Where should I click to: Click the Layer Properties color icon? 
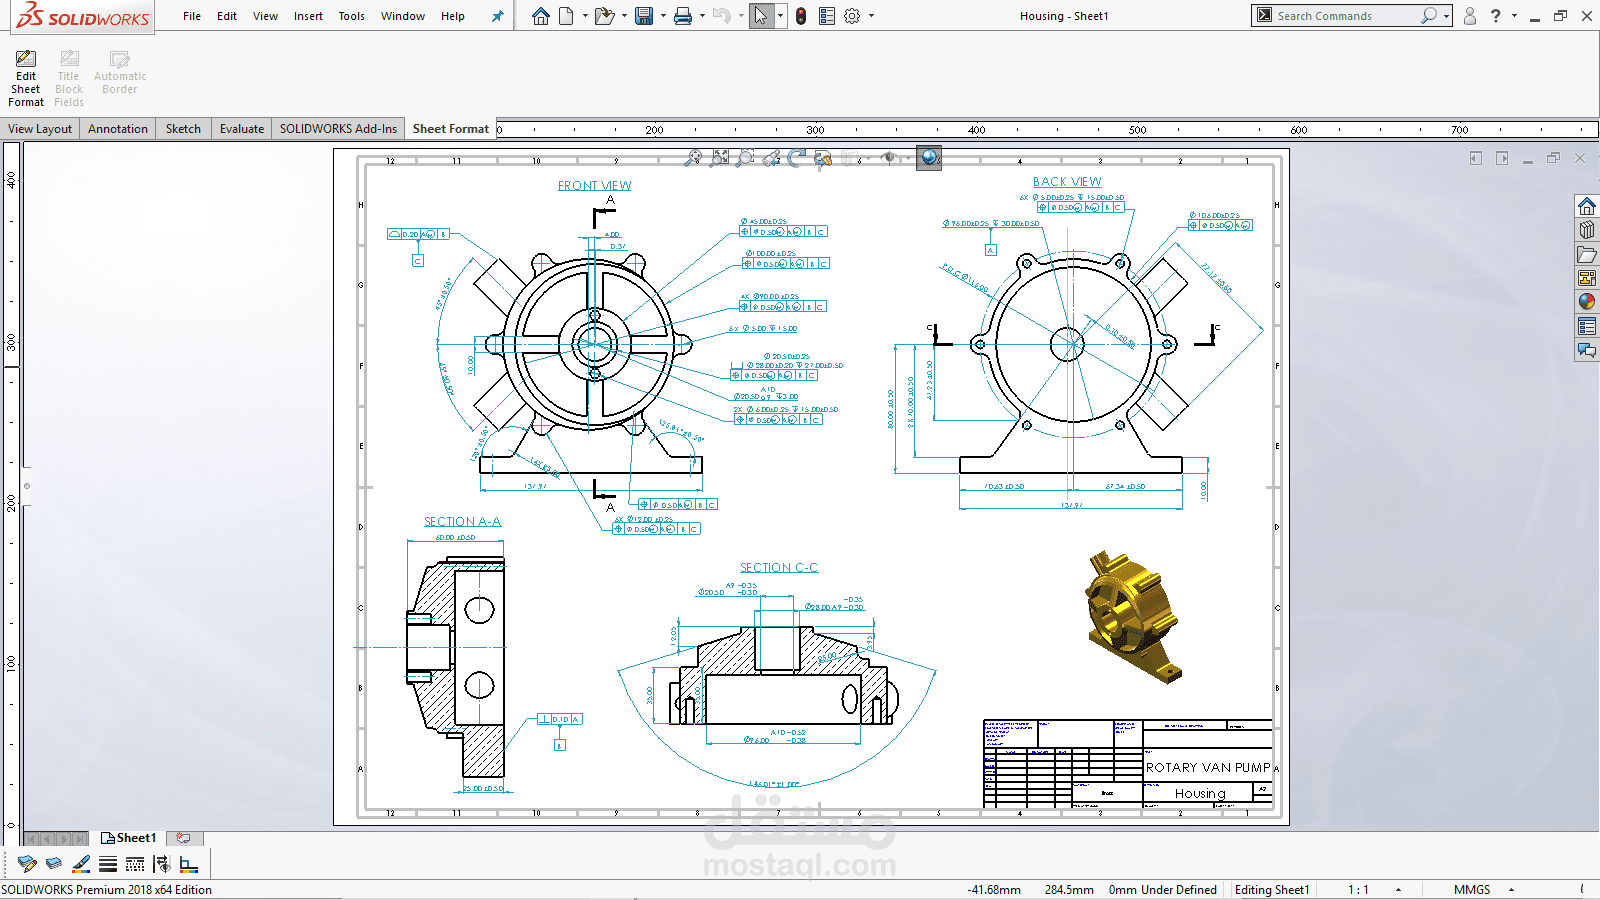click(27, 864)
